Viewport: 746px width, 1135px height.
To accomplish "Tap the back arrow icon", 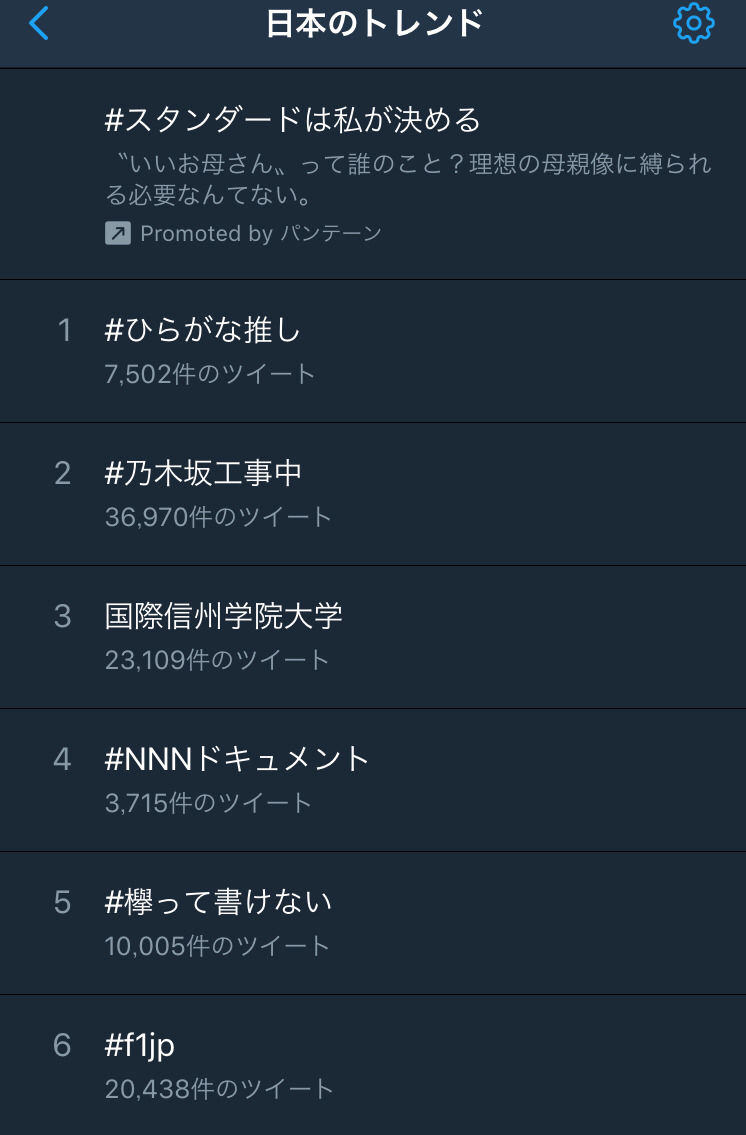I will 39,23.
